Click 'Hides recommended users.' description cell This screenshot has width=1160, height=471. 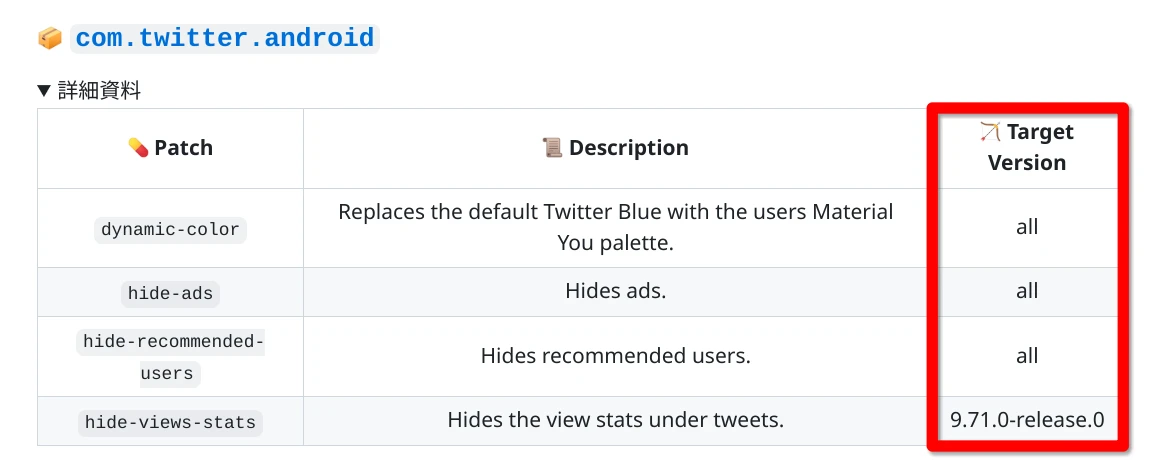click(x=615, y=356)
